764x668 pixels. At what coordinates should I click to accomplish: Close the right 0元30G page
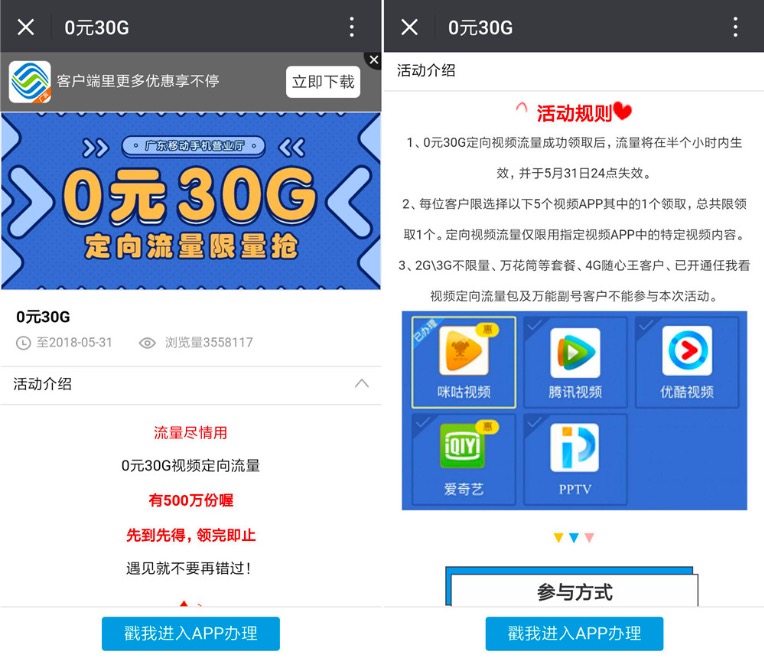coord(410,27)
